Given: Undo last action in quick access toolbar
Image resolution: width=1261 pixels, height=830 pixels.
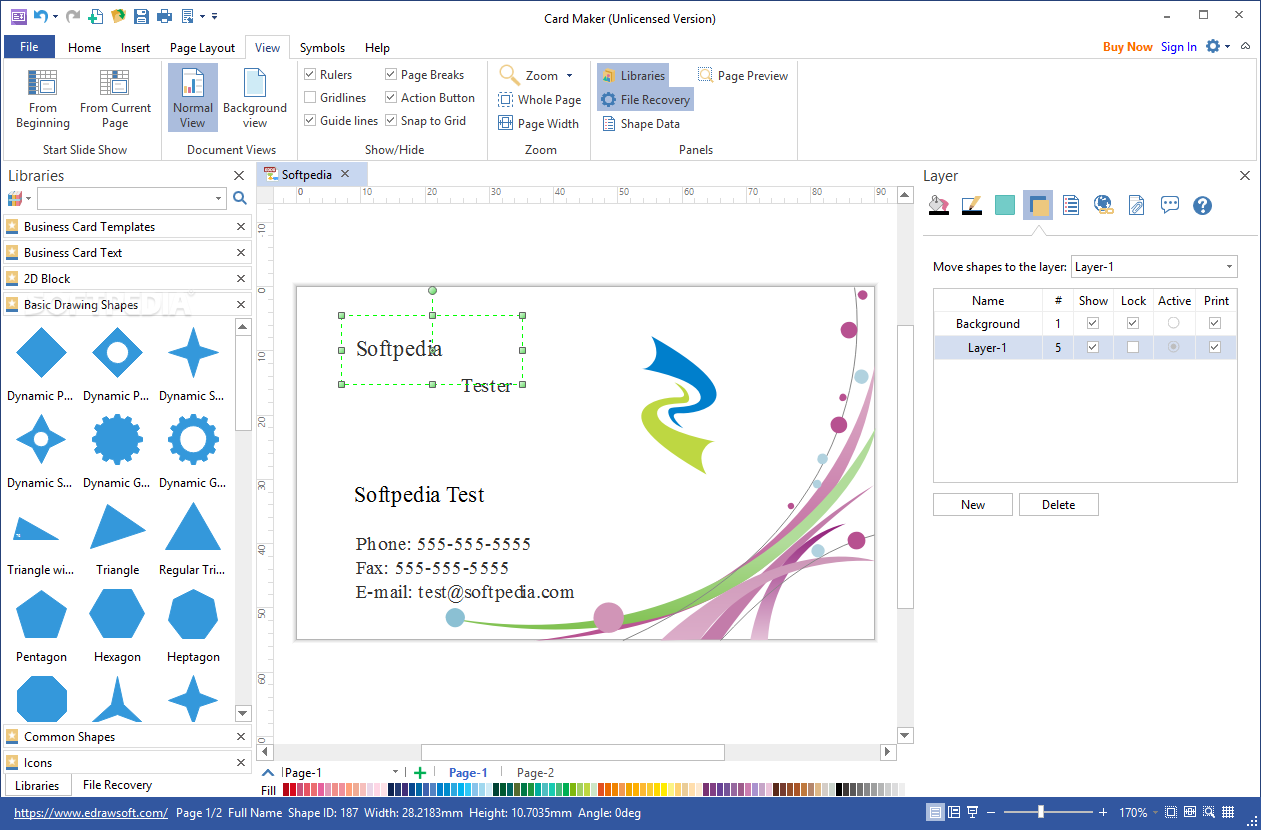Looking at the screenshot, I should point(40,16).
